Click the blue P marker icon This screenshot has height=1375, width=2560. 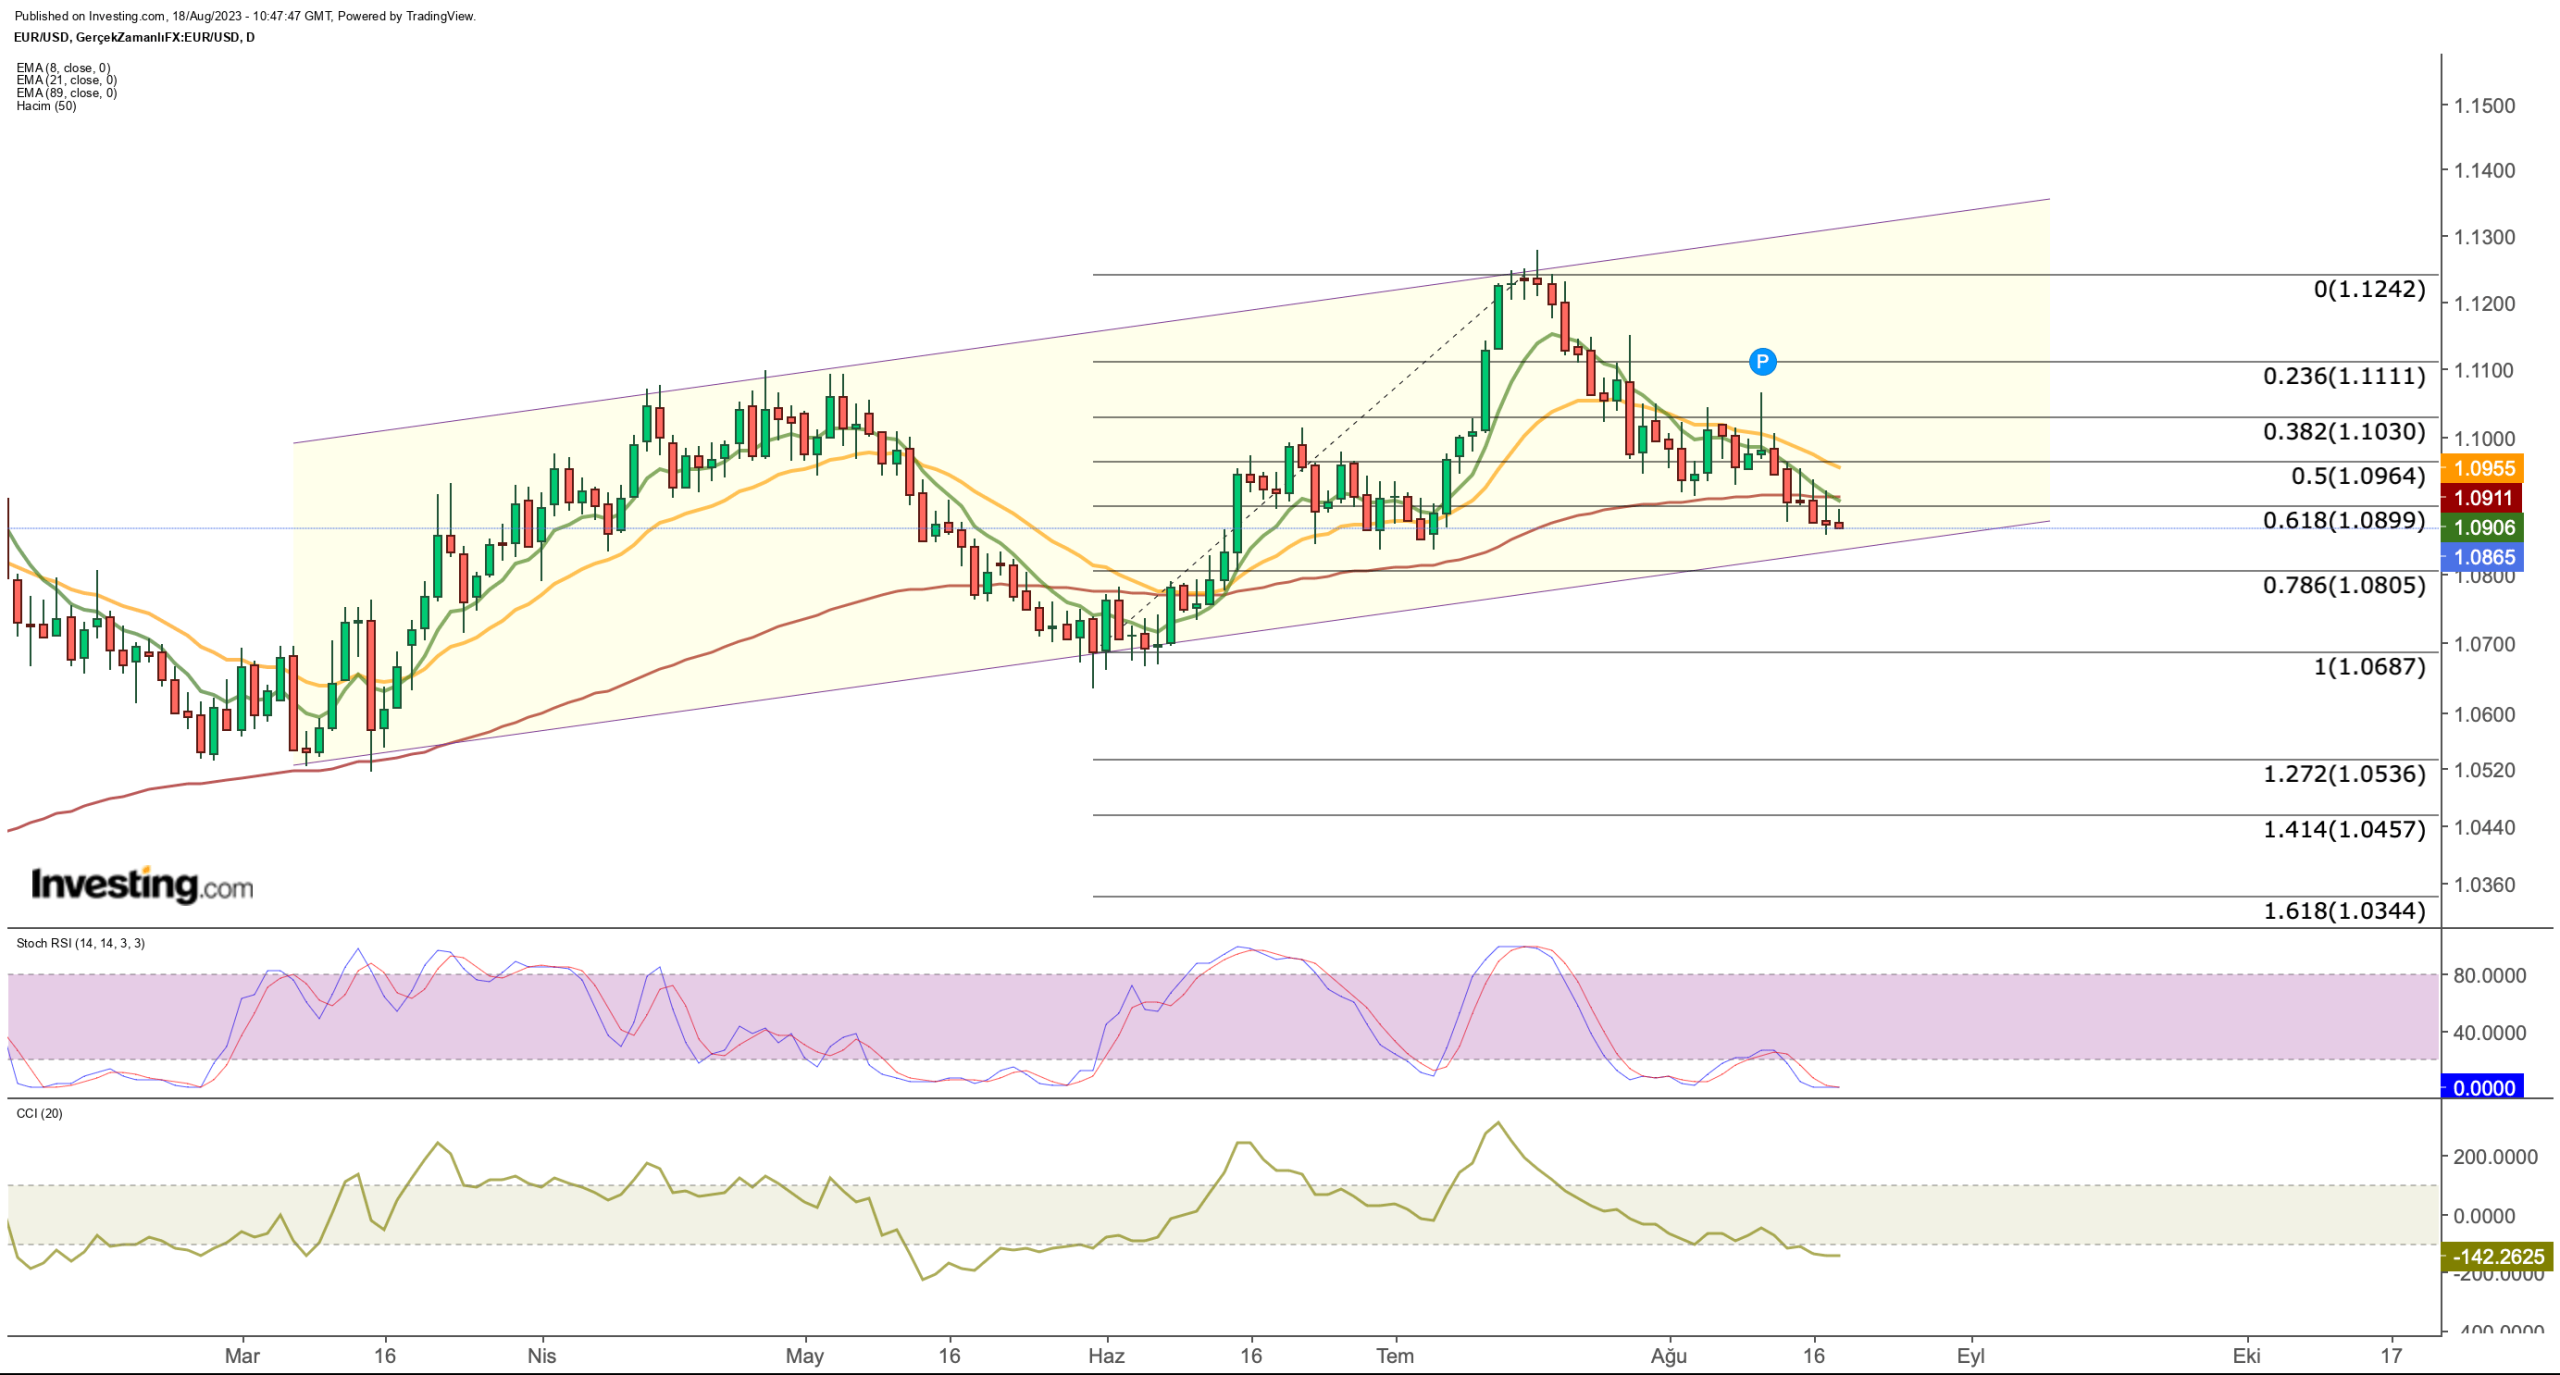point(1762,362)
